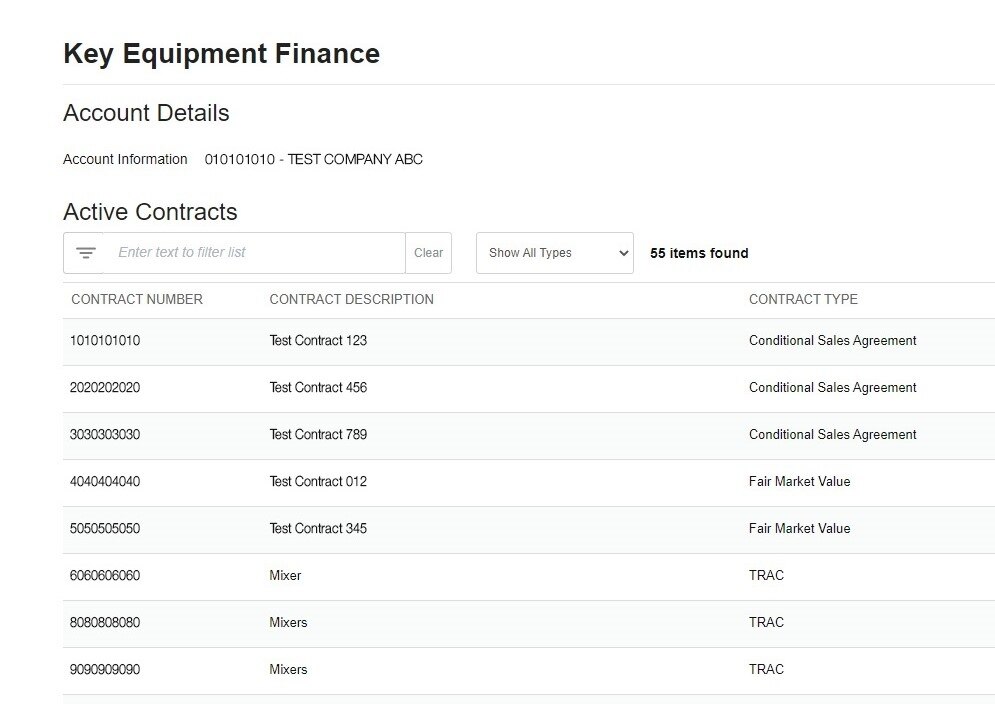
Task: Click the Active Contracts heading
Action: [x=150, y=212]
